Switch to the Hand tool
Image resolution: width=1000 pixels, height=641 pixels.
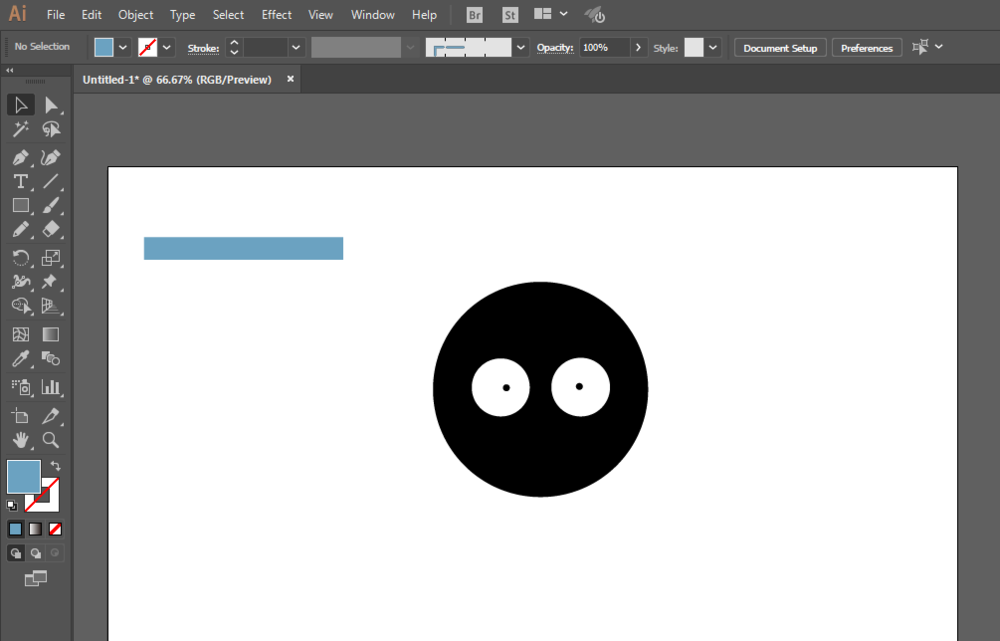click(x=20, y=440)
